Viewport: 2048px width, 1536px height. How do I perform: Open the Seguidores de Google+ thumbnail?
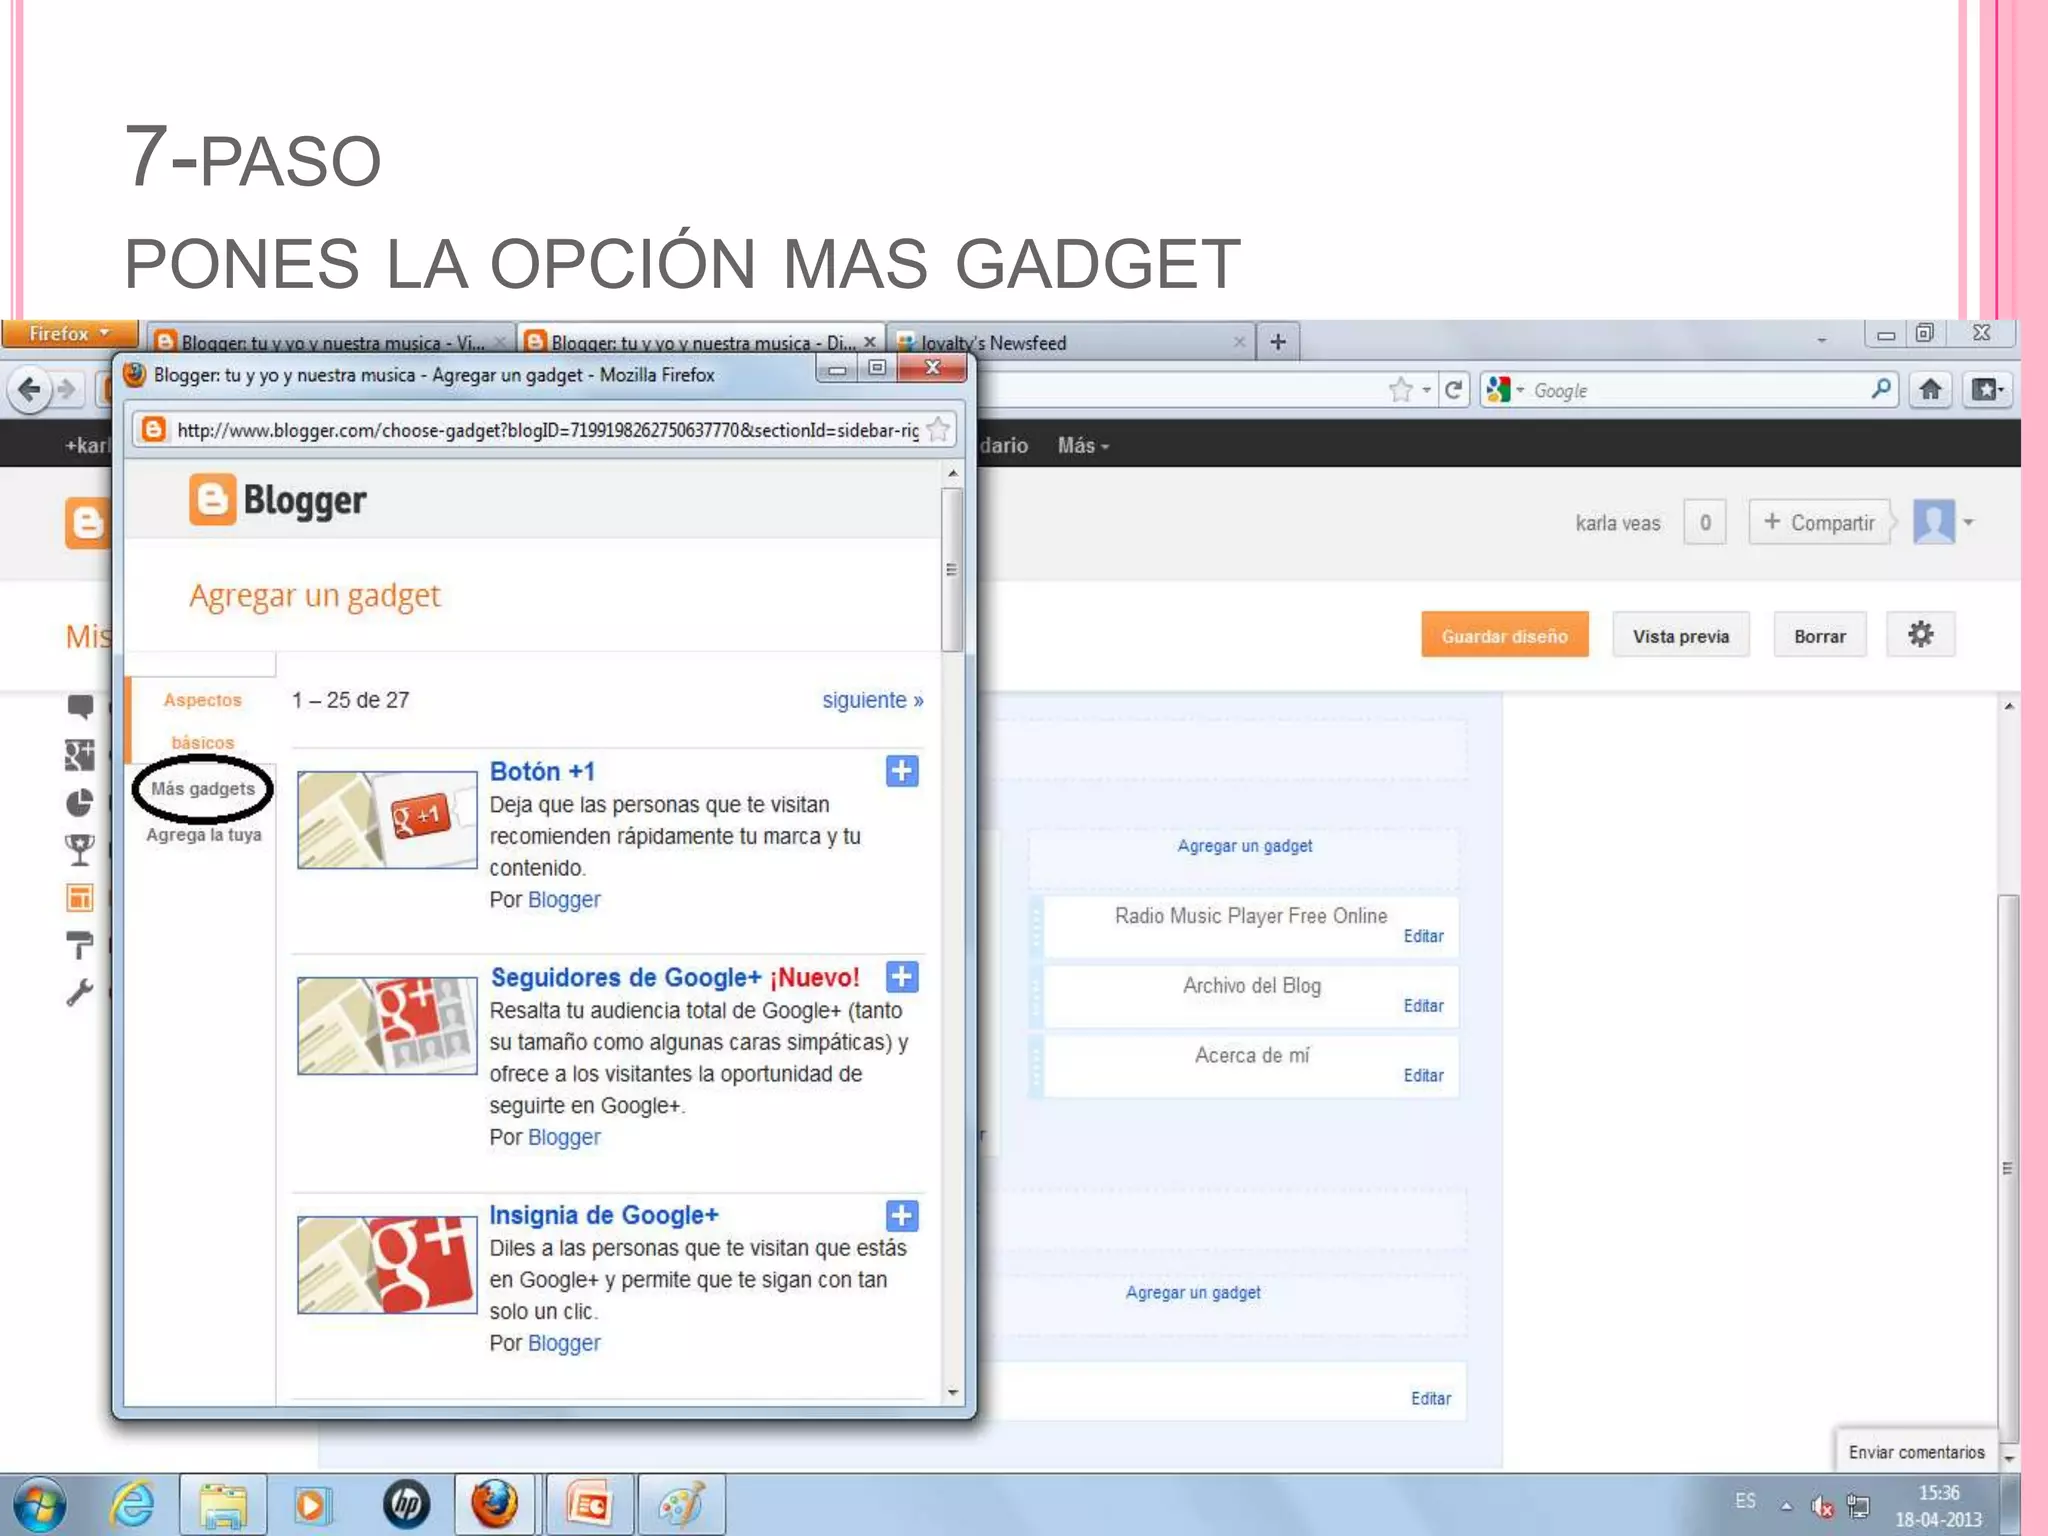[x=387, y=1025]
